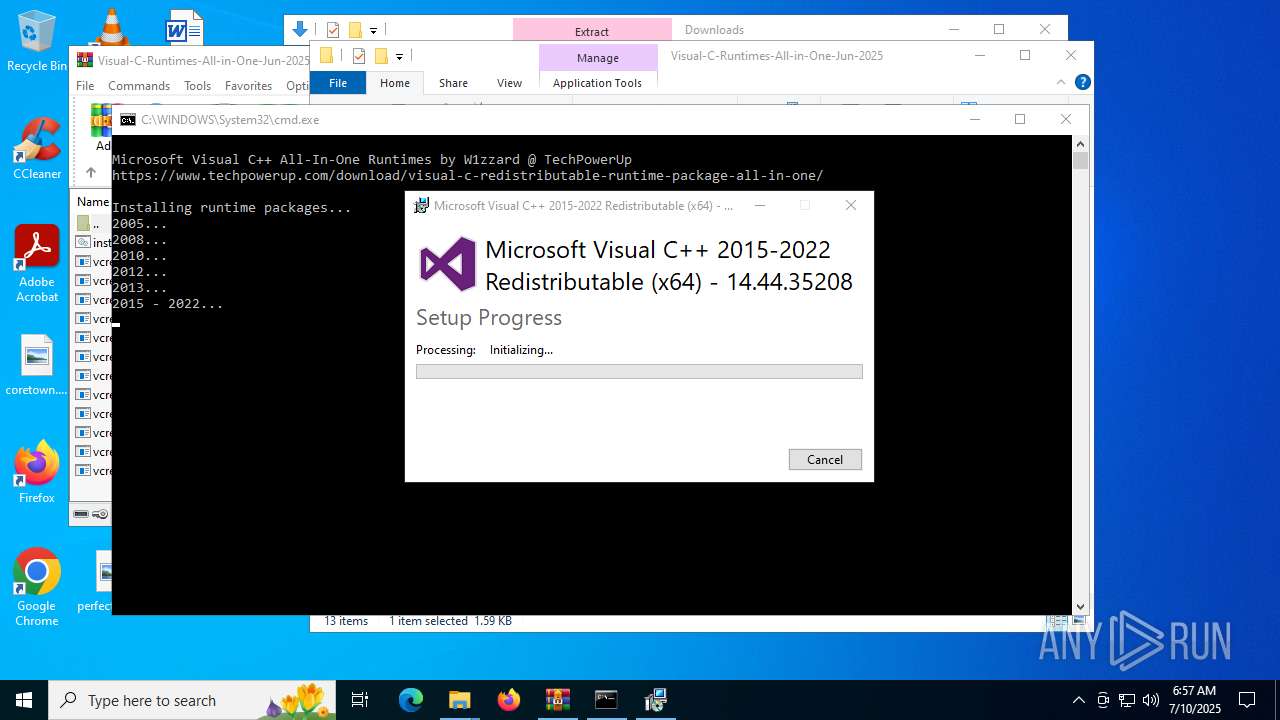
Task: Show hidden system tray icons
Action: (x=1078, y=700)
